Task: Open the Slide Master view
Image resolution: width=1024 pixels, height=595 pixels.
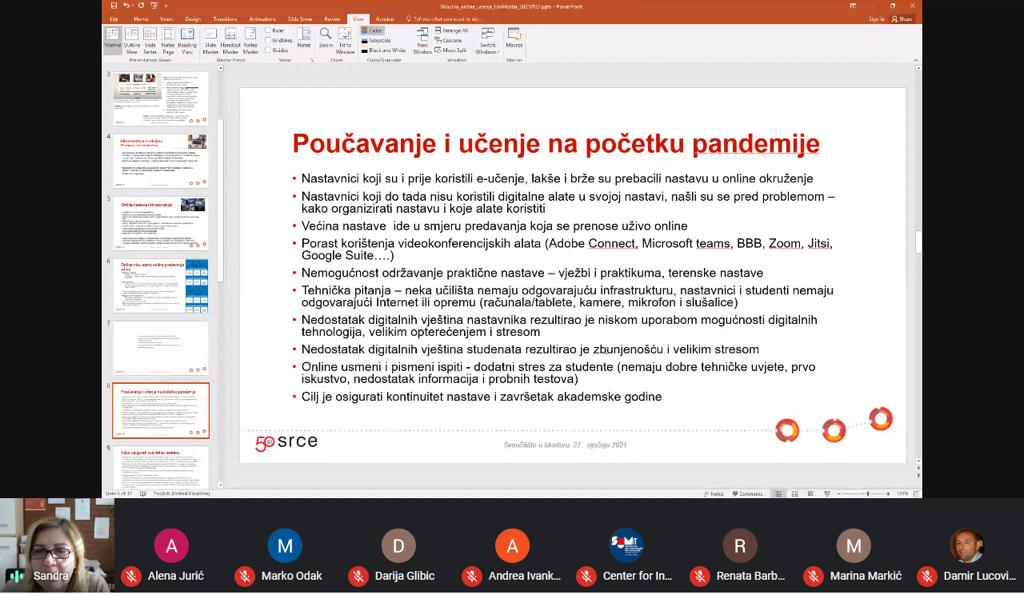Action: [211, 43]
